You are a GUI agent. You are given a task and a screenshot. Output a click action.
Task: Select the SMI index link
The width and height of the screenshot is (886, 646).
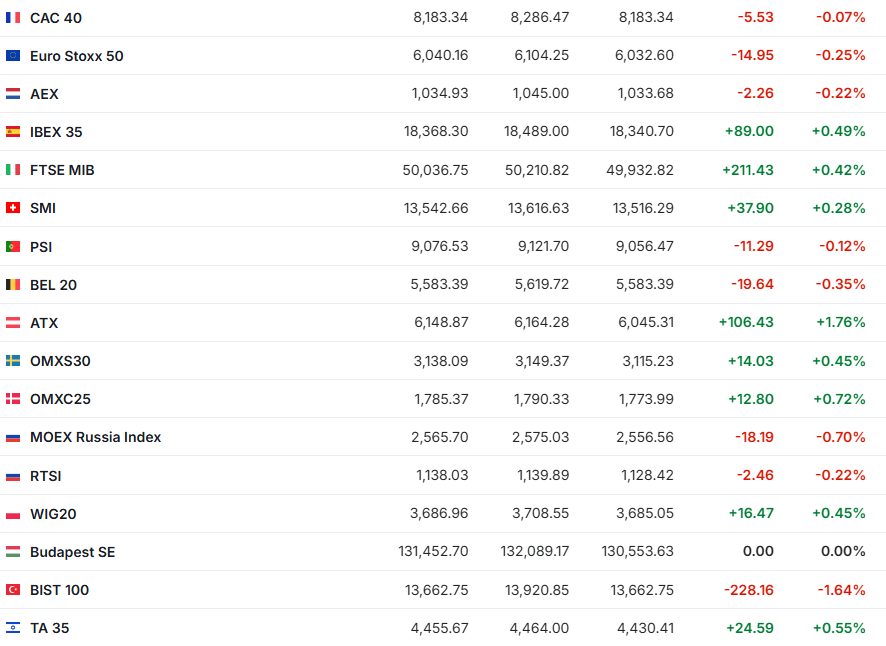43,208
